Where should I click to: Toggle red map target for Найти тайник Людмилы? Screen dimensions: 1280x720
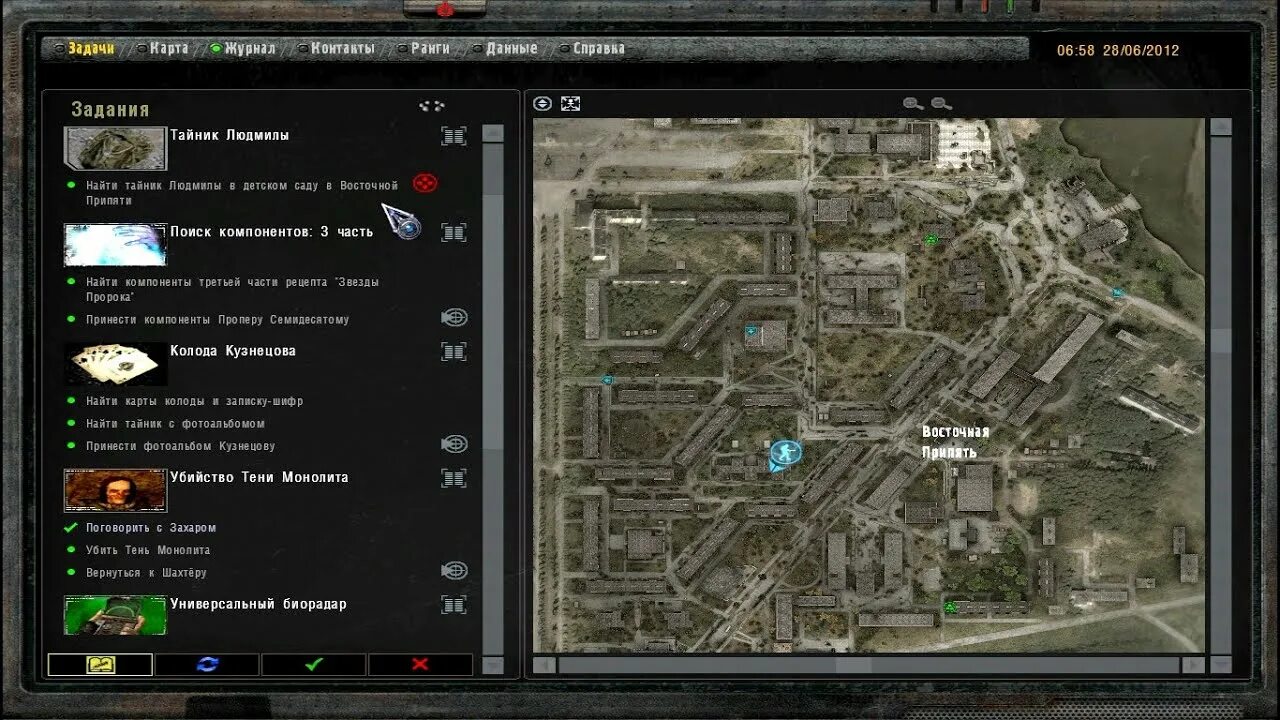click(425, 184)
